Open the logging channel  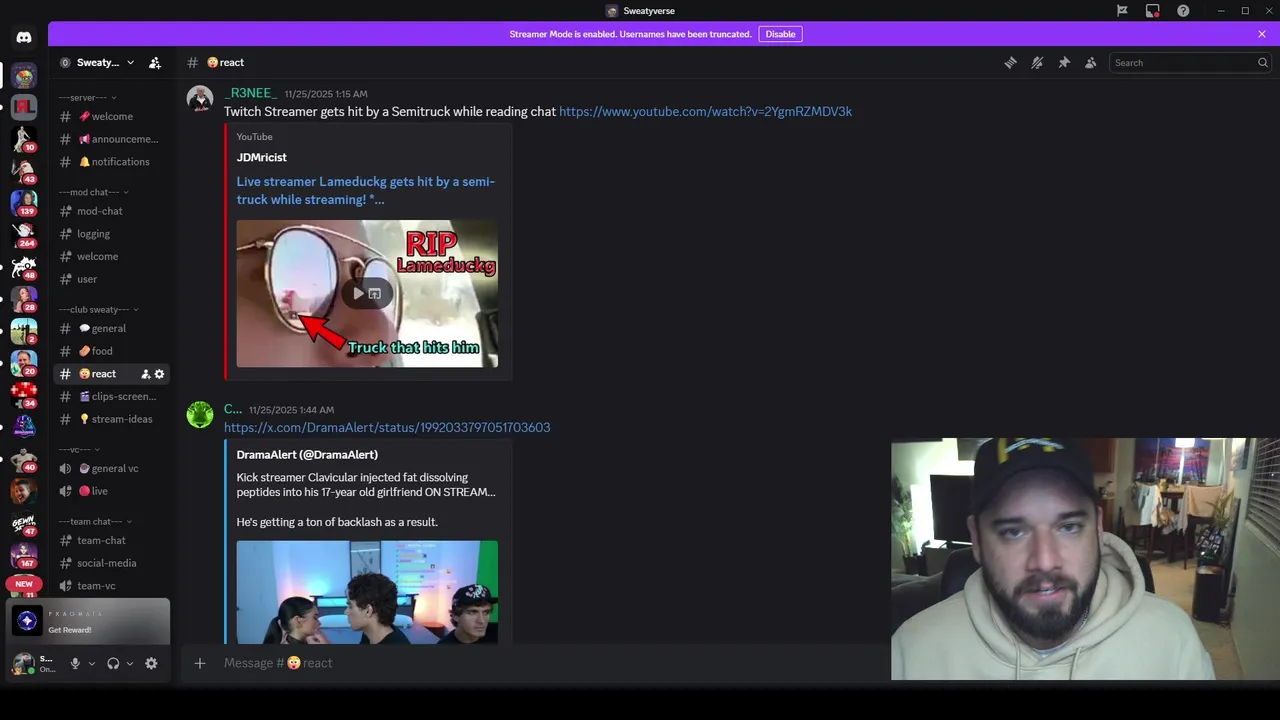click(111, 234)
